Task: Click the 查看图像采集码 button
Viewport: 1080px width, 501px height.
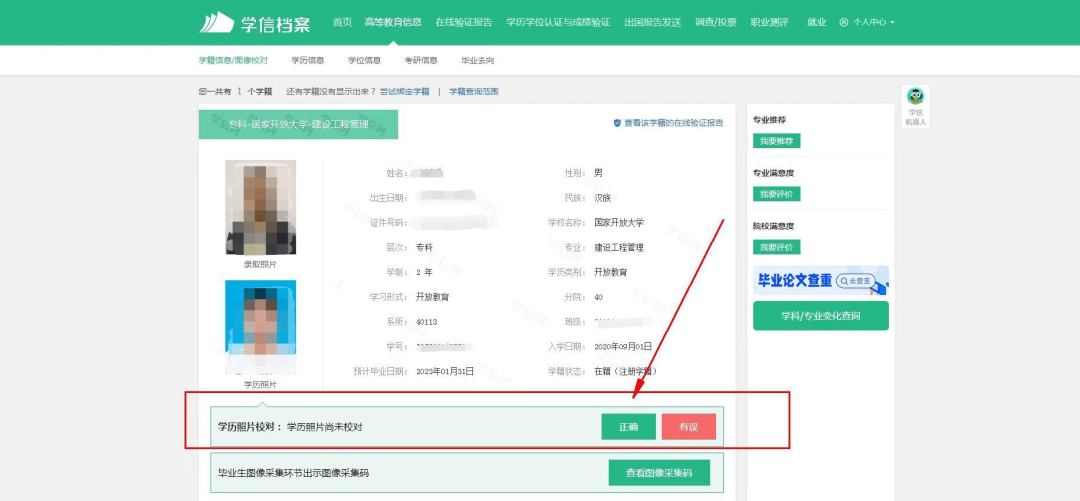Action: (659, 473)
